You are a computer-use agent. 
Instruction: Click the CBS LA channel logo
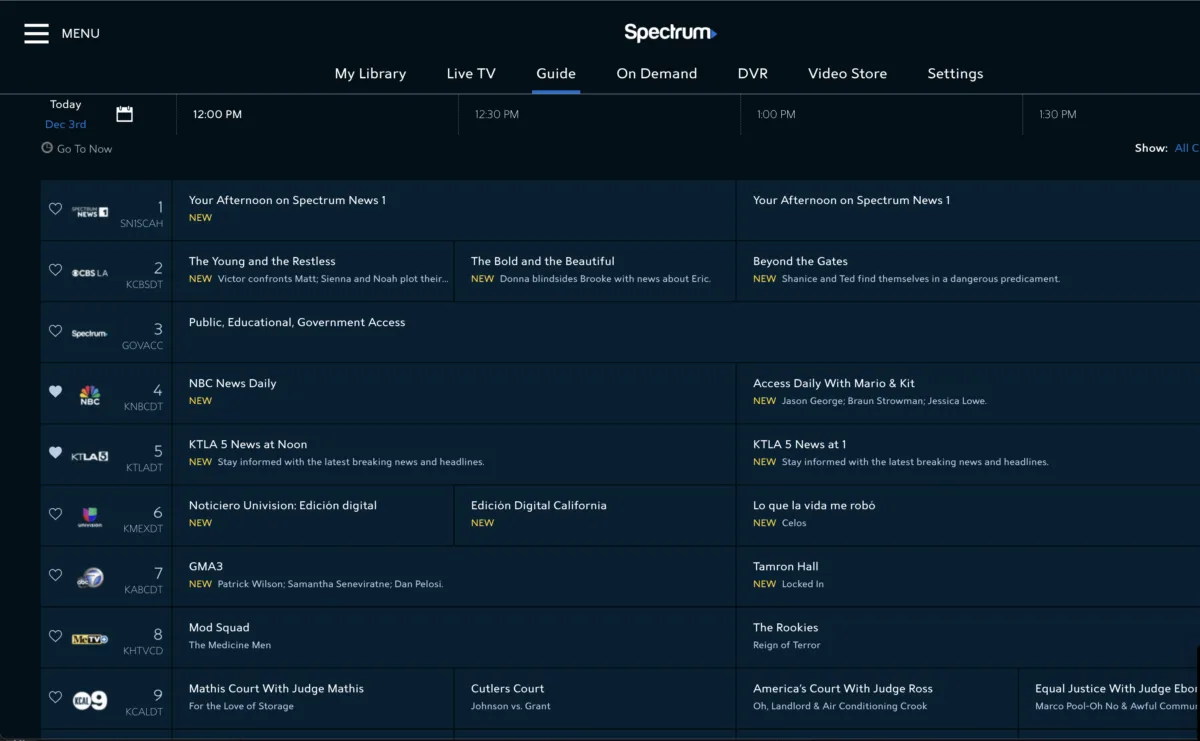coord(90,272)
